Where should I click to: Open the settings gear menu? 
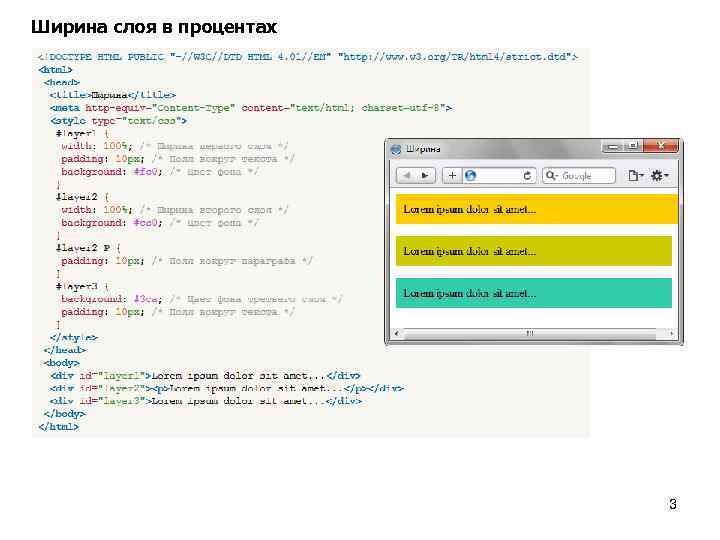[x=659, y=175]
